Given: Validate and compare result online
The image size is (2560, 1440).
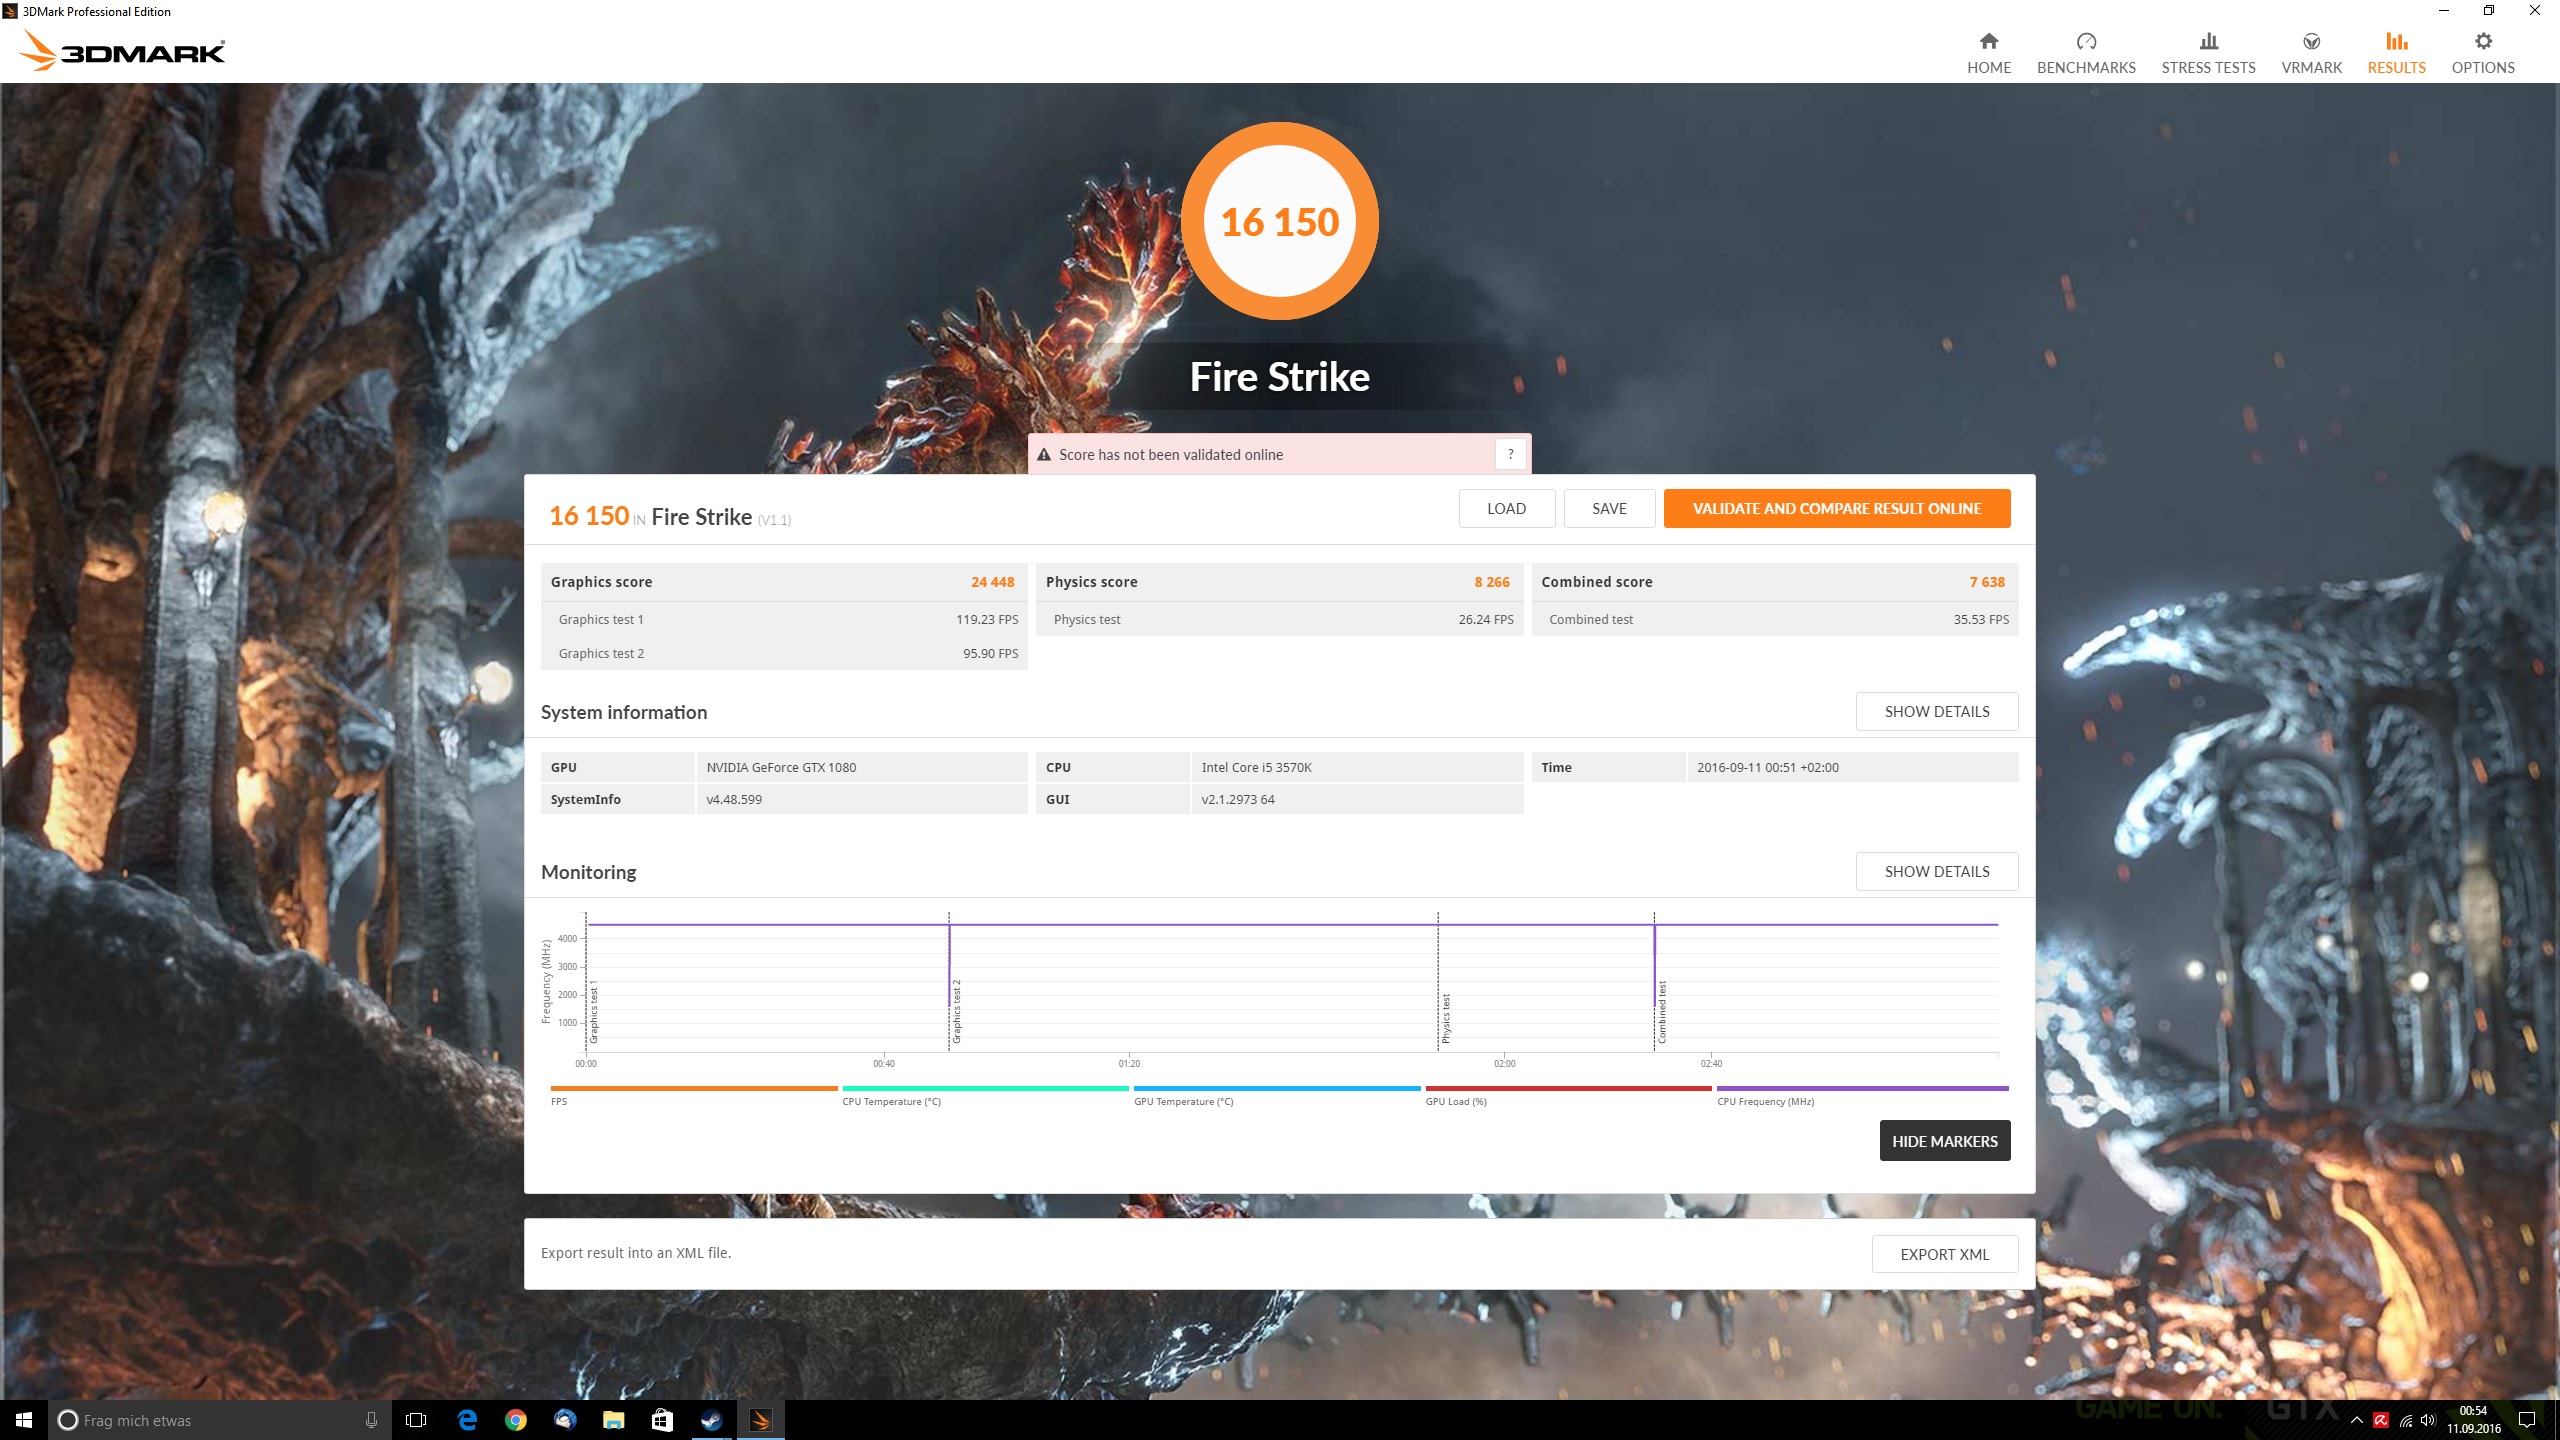Looking at the screenshot, I should pyautogui.click(x=1836, y=508).
